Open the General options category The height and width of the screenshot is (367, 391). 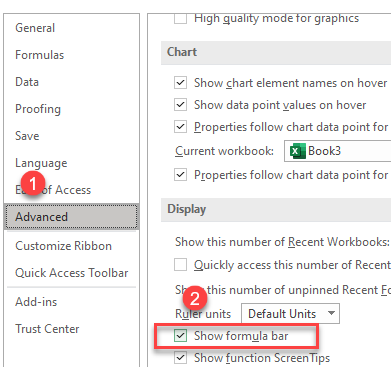[x=35, y=28]
